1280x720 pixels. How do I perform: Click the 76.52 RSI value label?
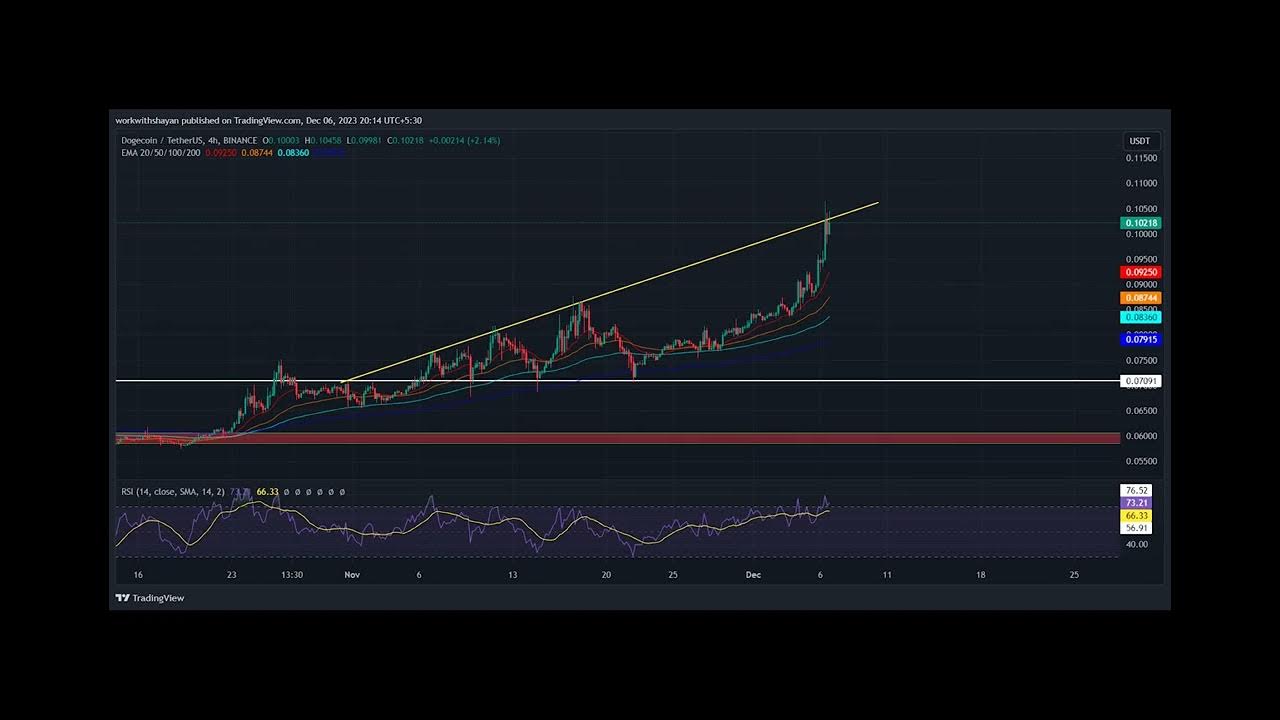1136,490
